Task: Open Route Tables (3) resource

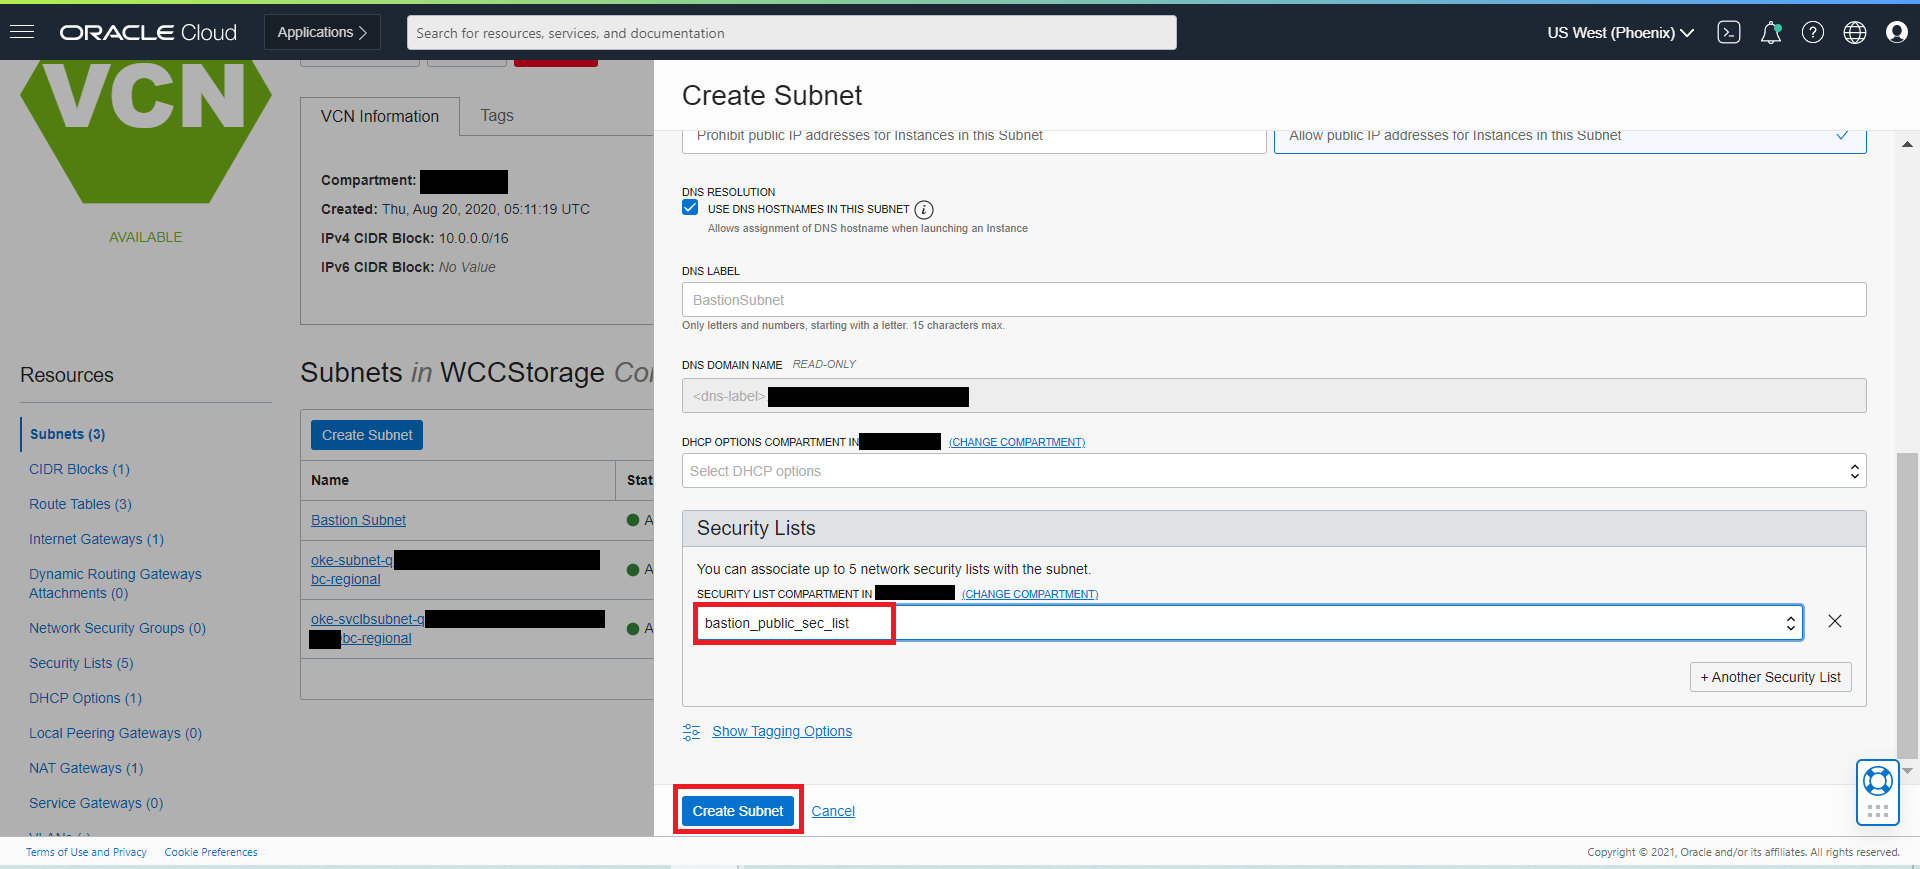Action: 80,504
